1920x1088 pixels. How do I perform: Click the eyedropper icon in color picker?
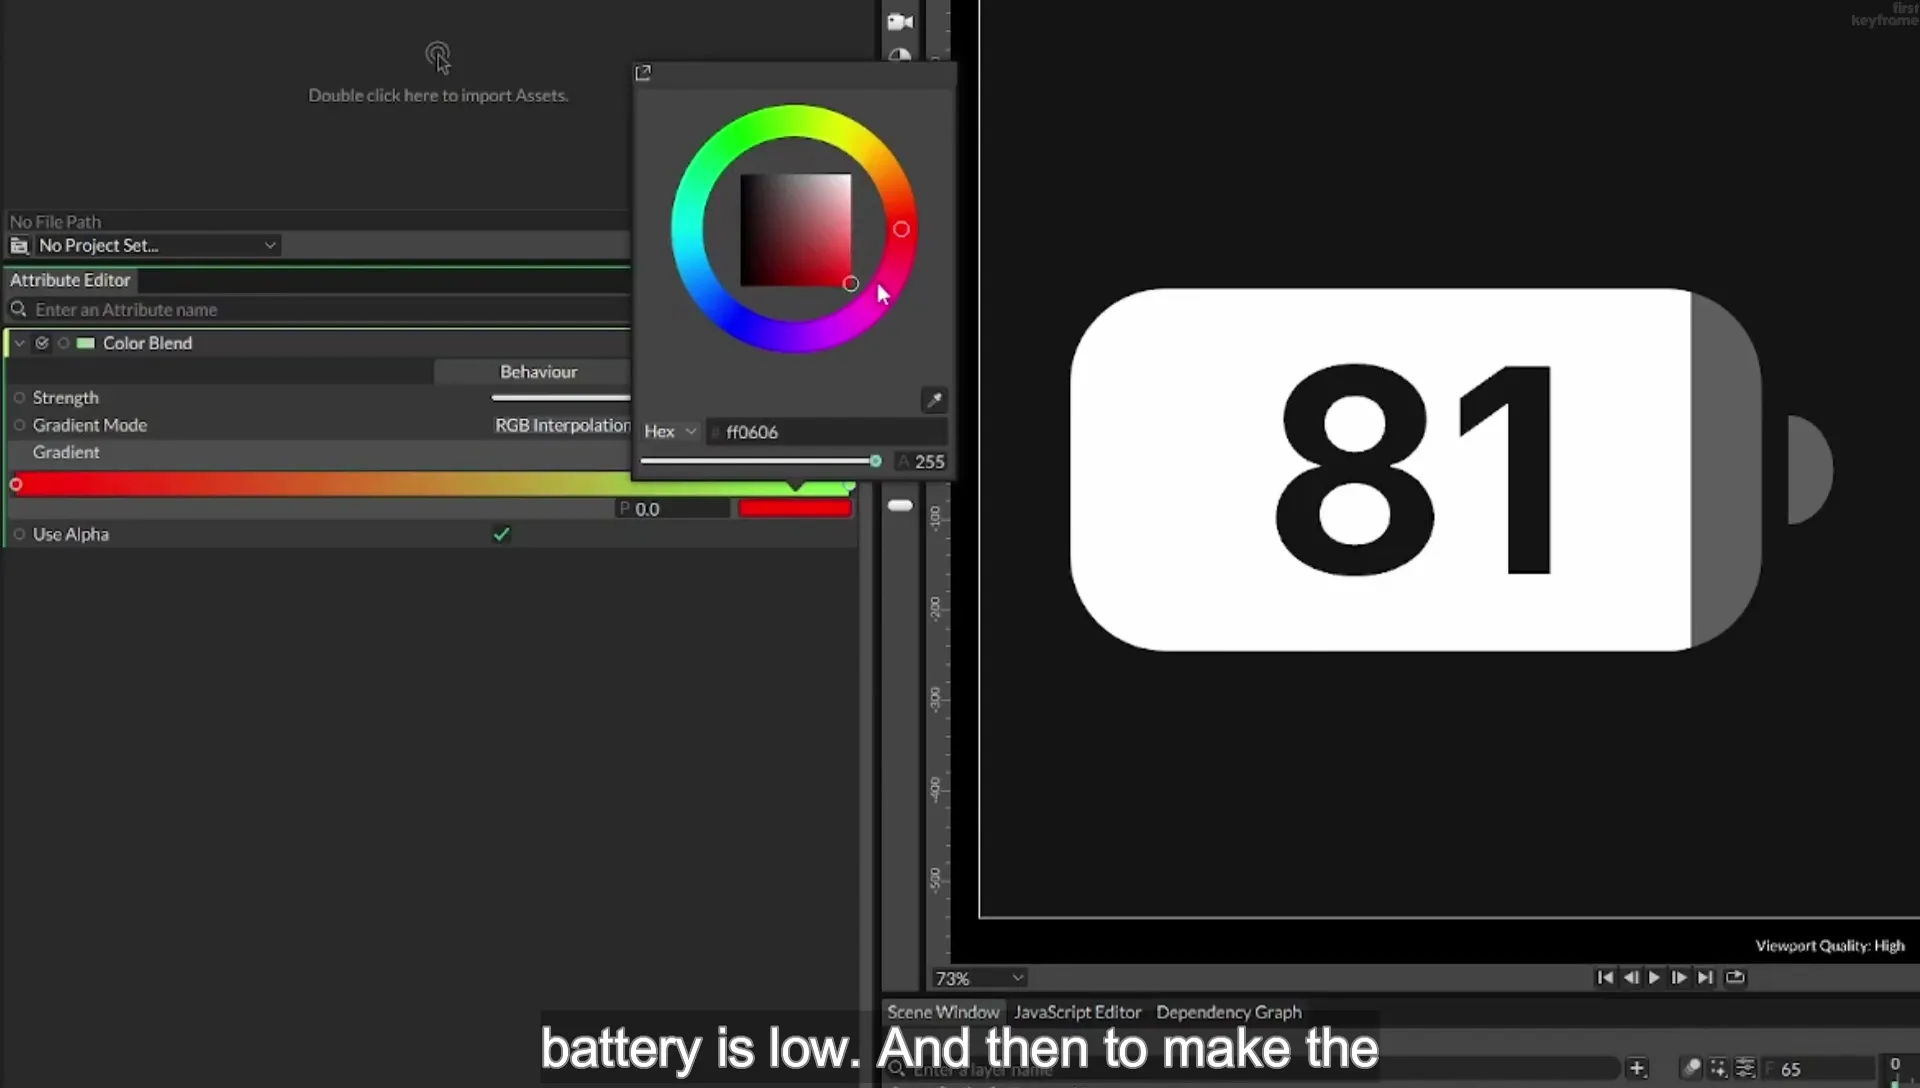[x=934, y=401]
